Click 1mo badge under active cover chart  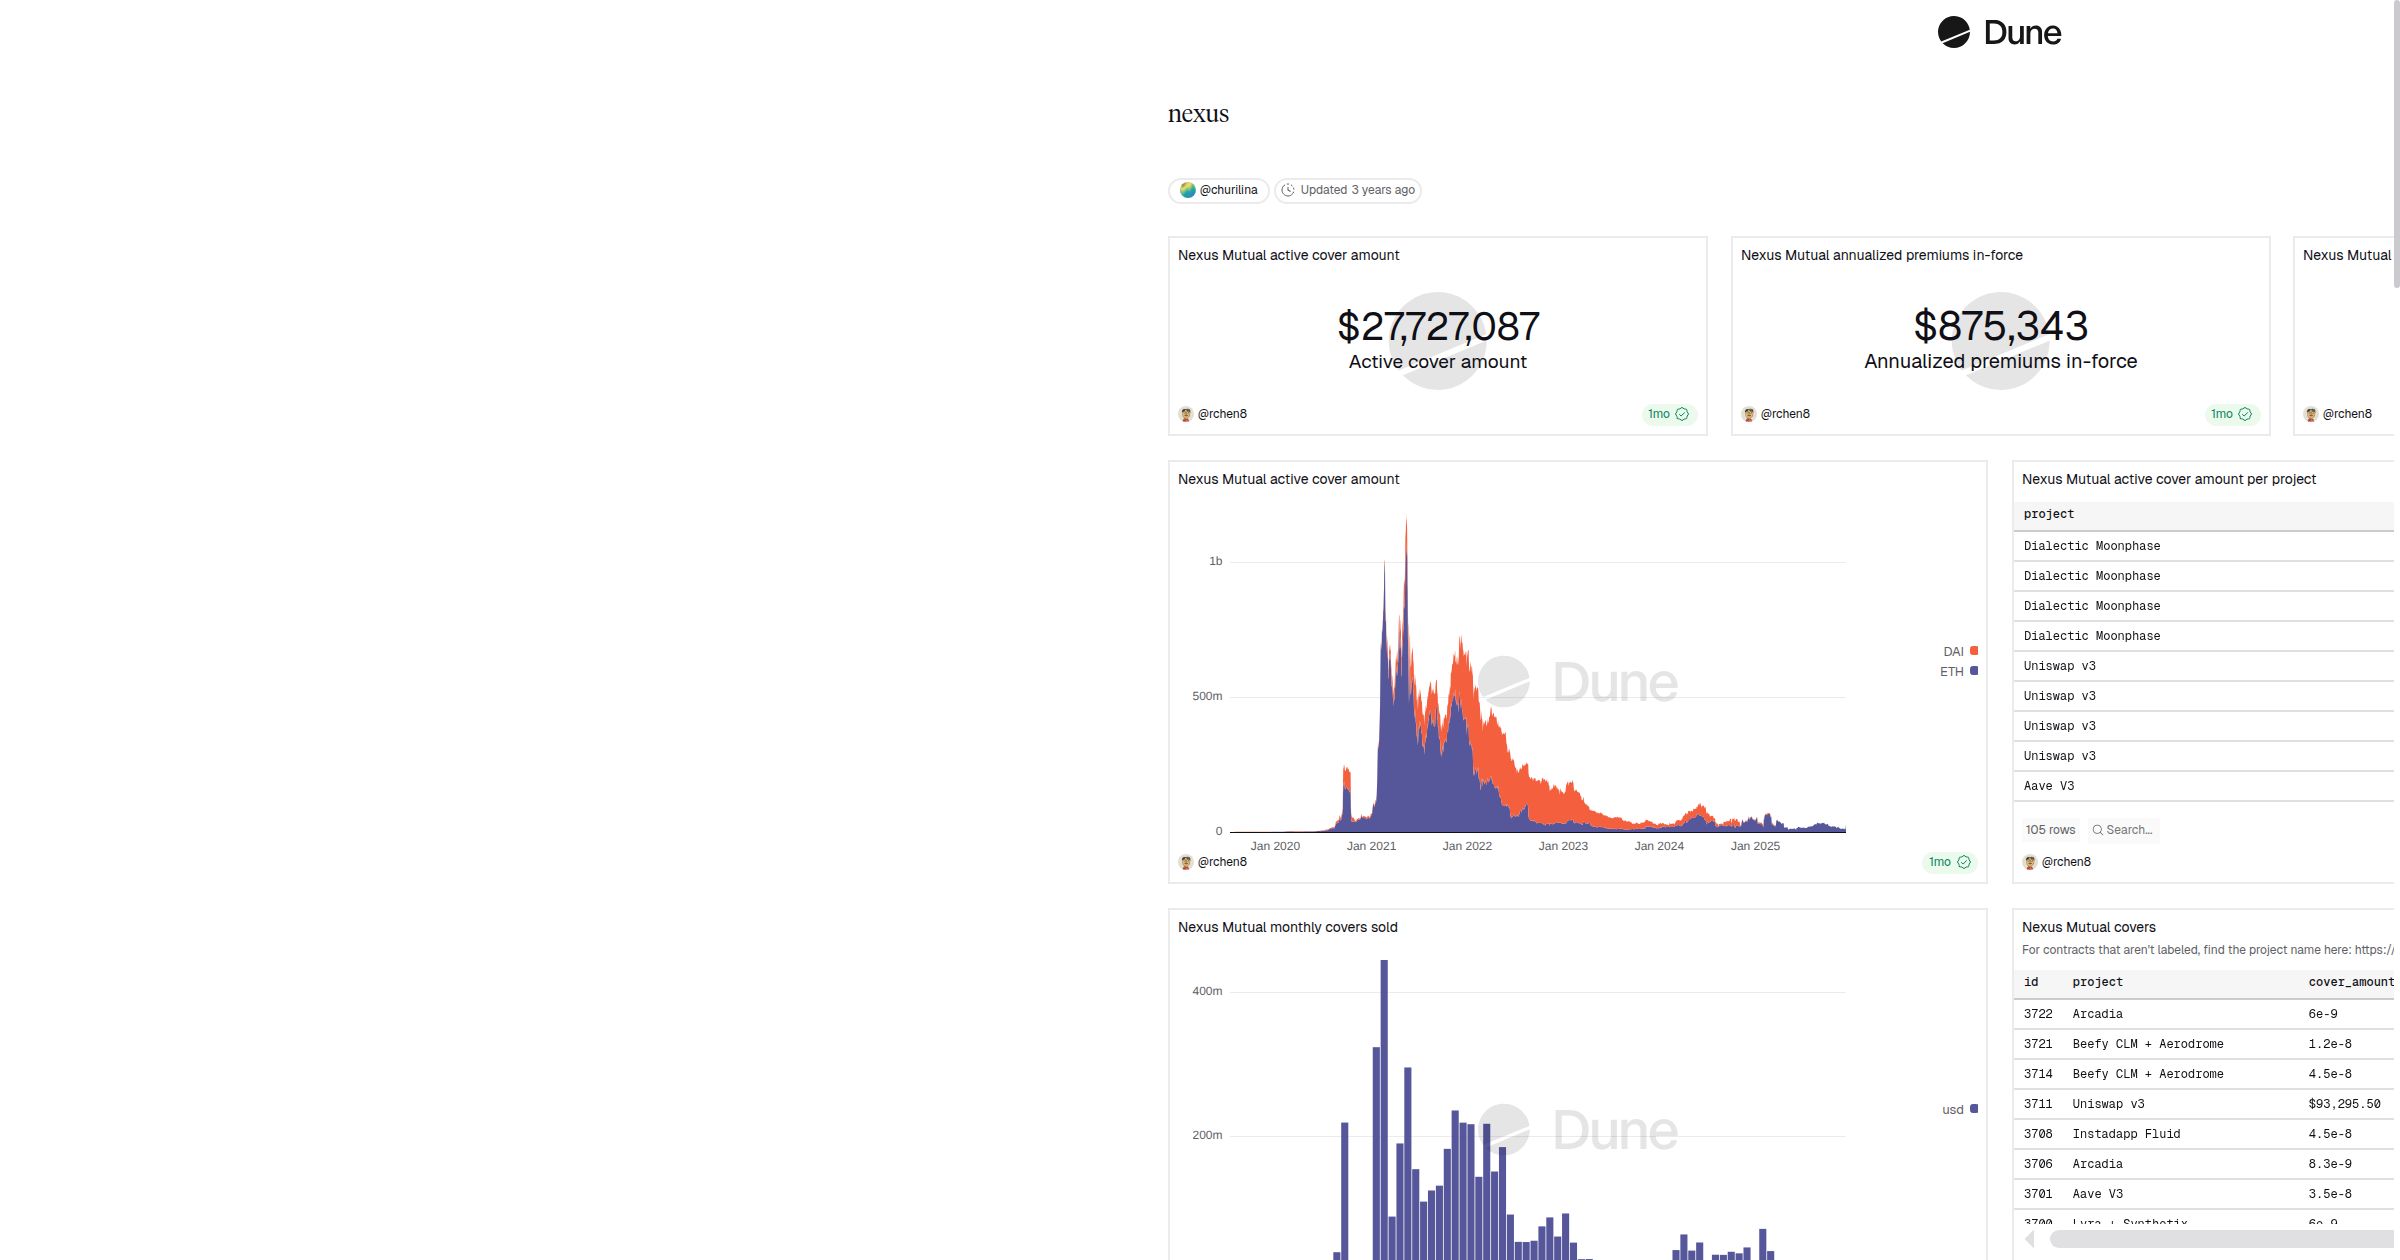click(x=1948, y=862)
